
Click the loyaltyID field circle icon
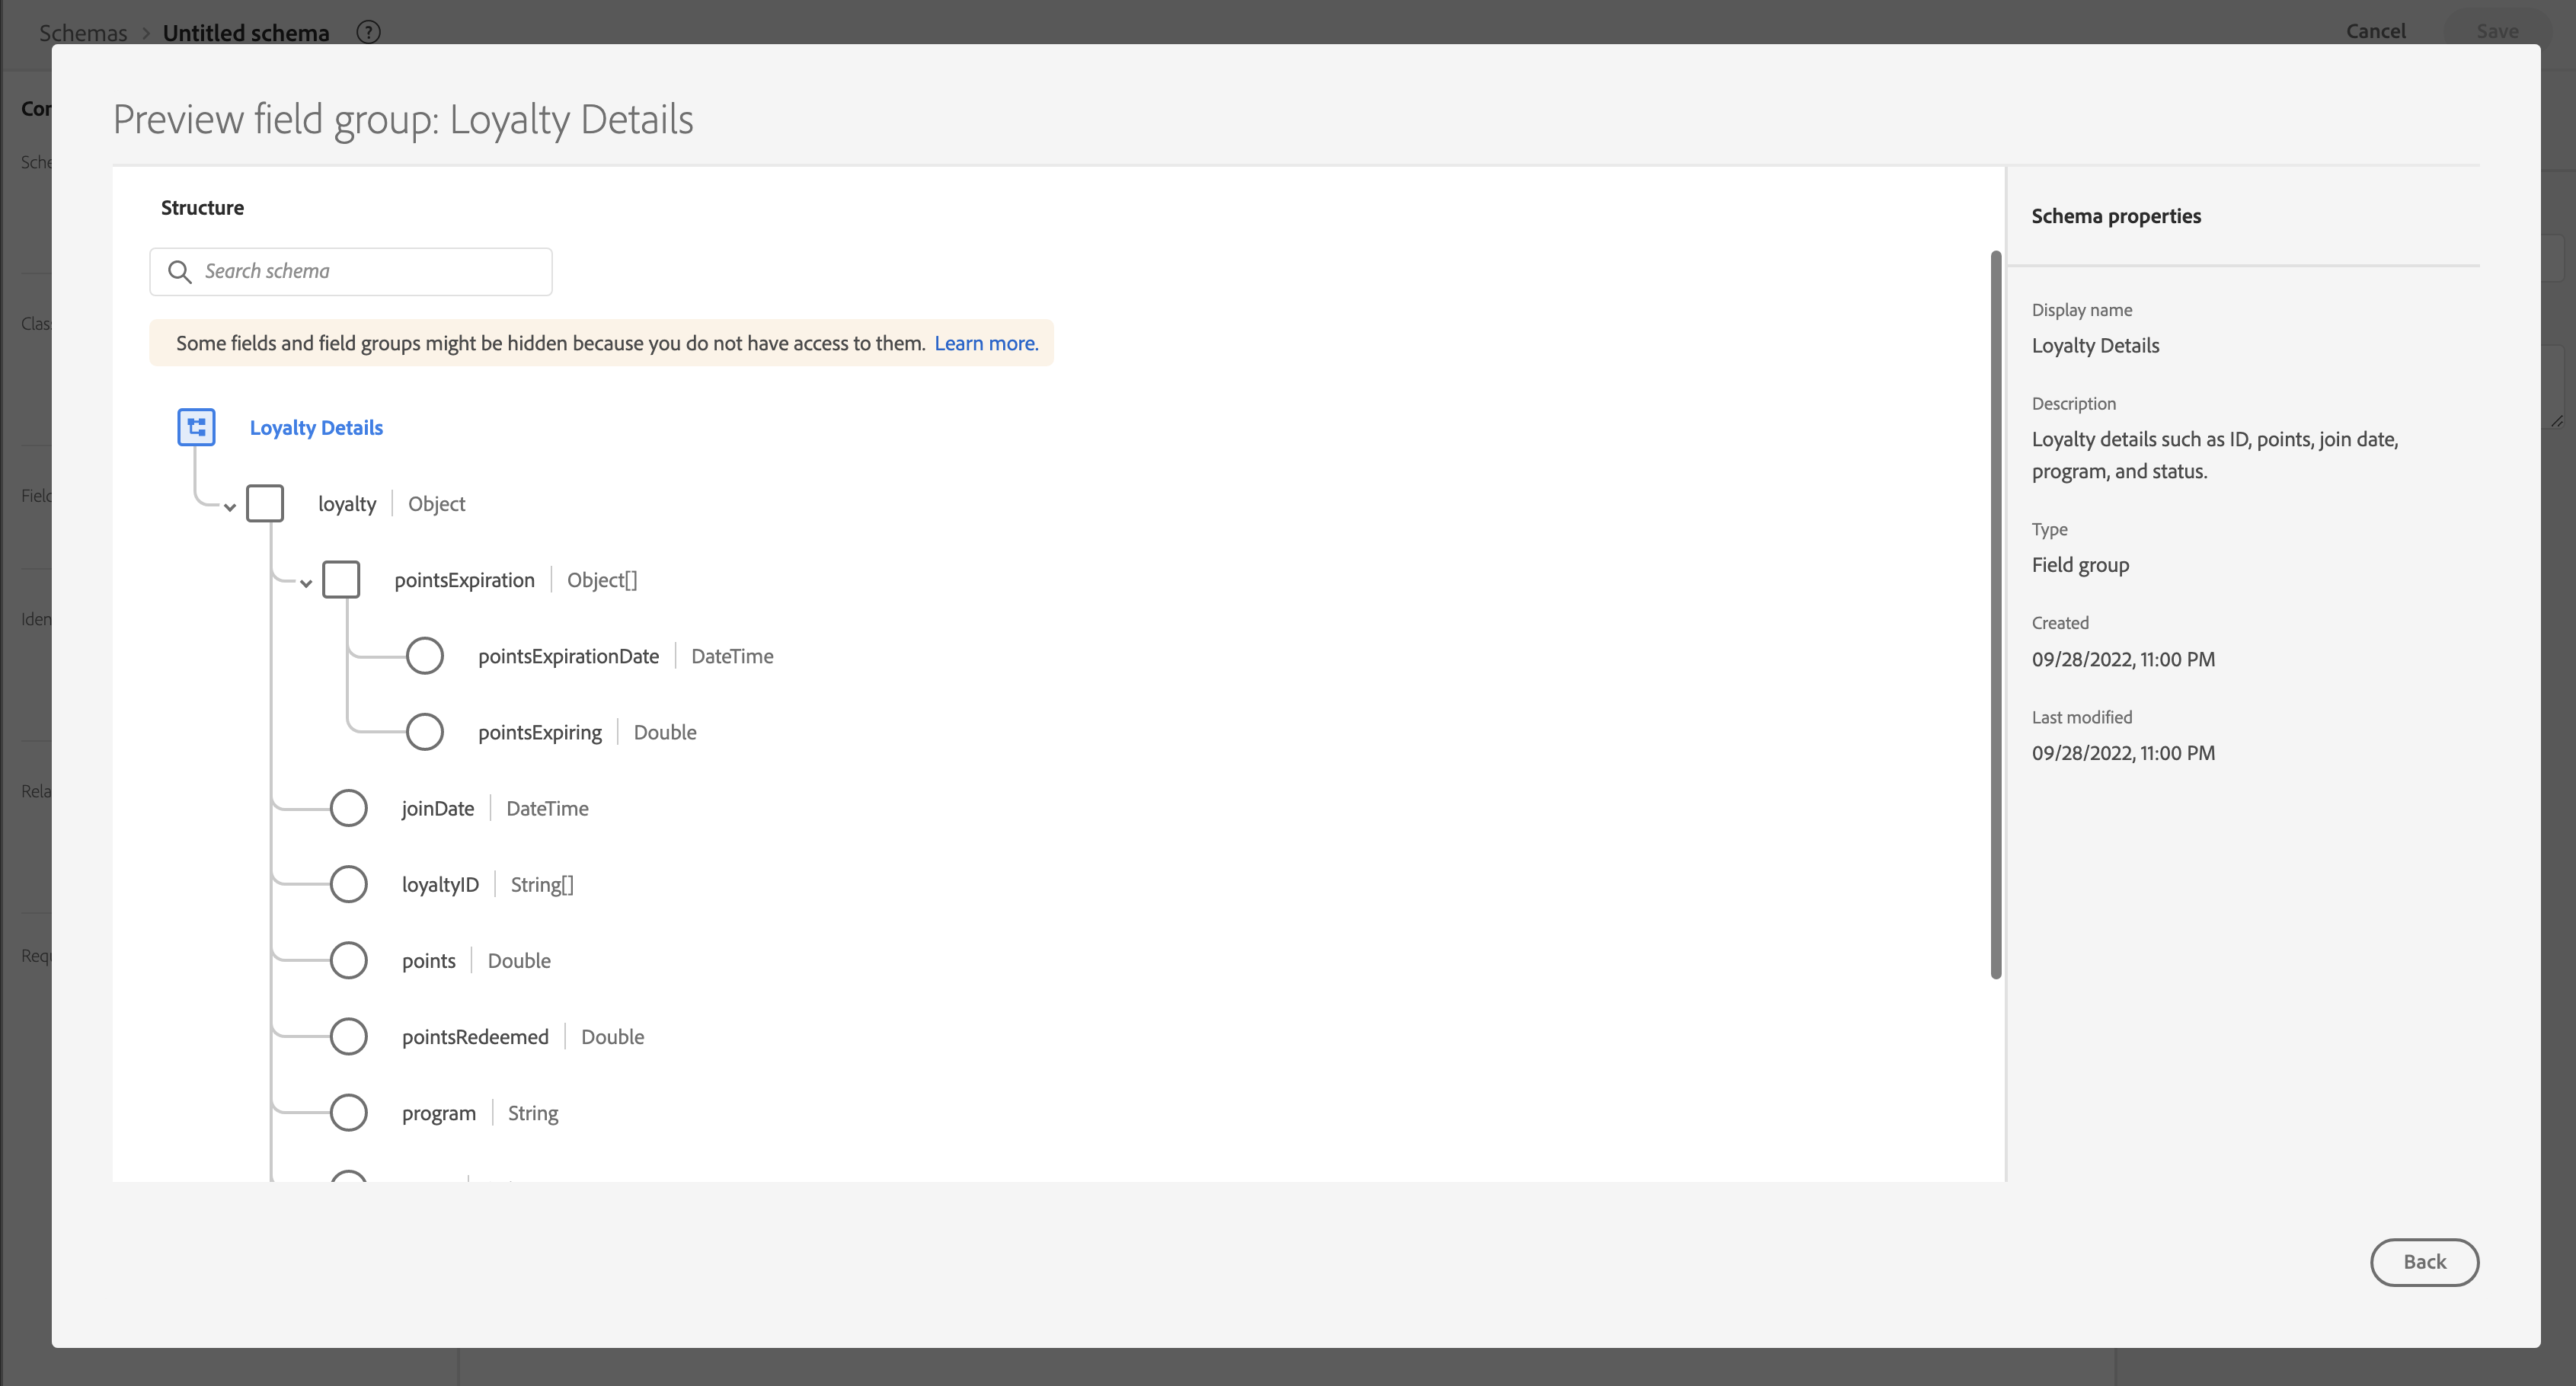(348, 884)
